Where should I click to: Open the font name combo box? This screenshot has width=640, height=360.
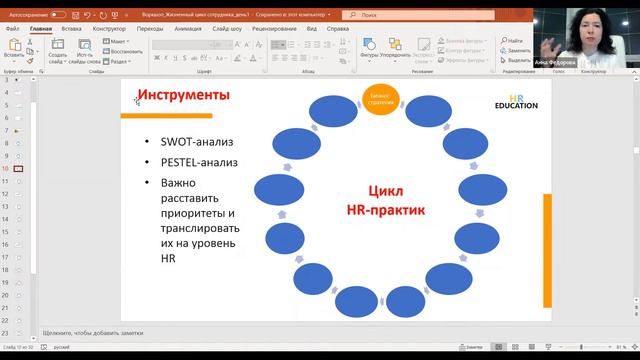click(182, 44)
